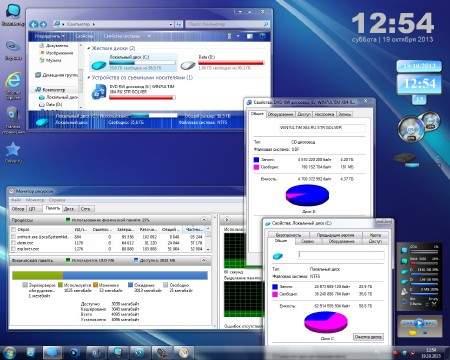Collapse the Hard Disk Drives group
Screen dimensions: 450x360
tap(89, 48)
